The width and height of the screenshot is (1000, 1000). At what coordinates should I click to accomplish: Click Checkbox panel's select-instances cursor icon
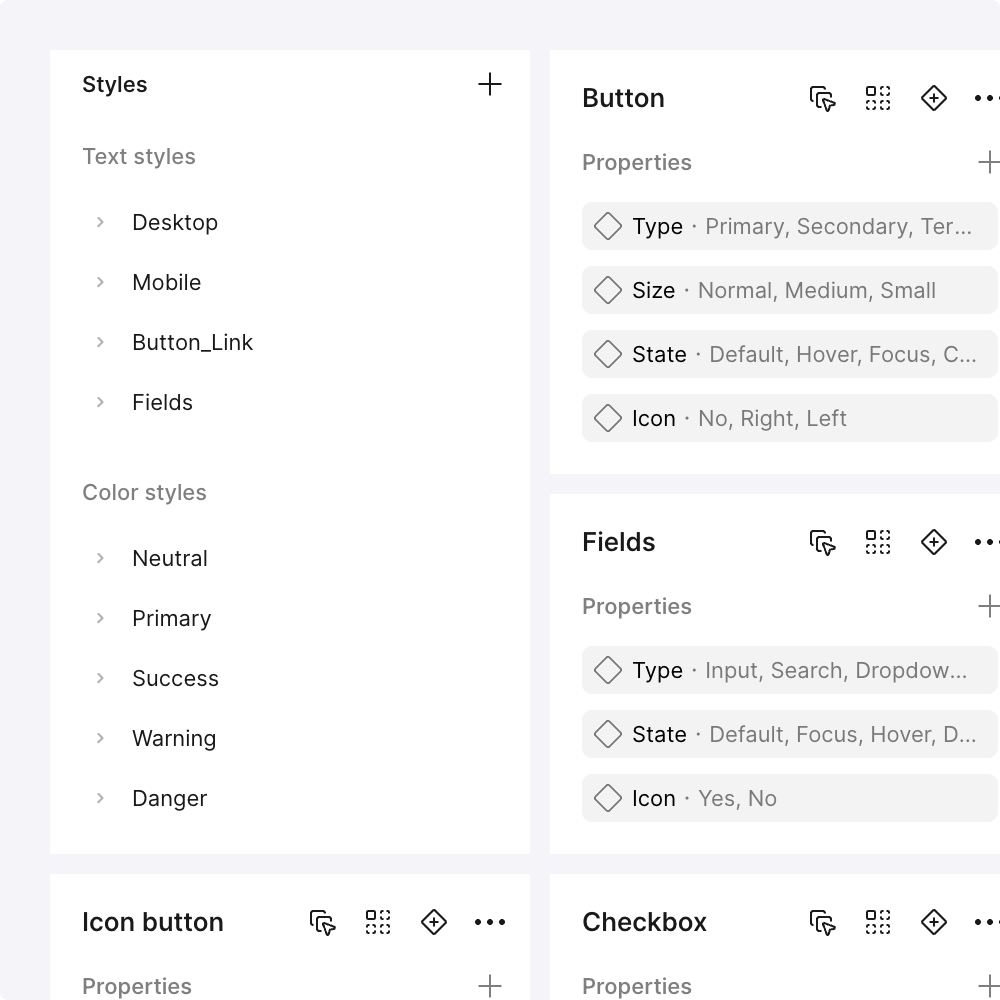coord(822,922)
